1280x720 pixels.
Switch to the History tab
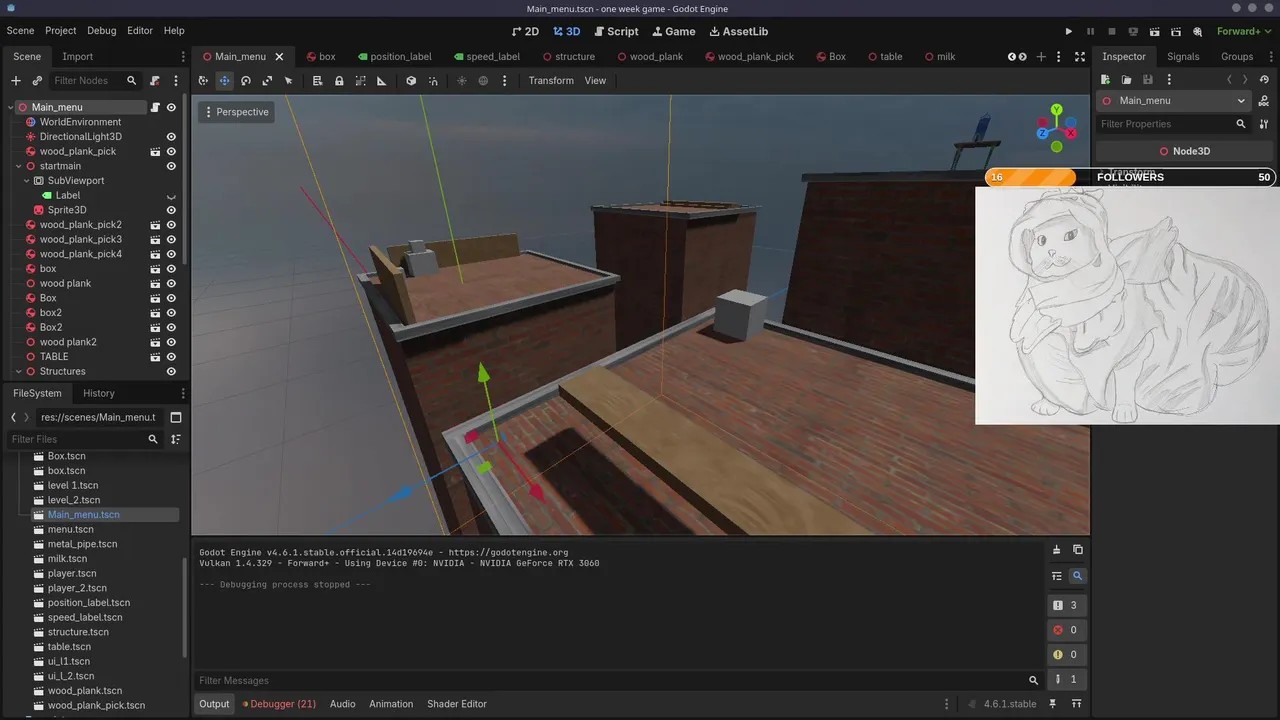click(99, 394)
